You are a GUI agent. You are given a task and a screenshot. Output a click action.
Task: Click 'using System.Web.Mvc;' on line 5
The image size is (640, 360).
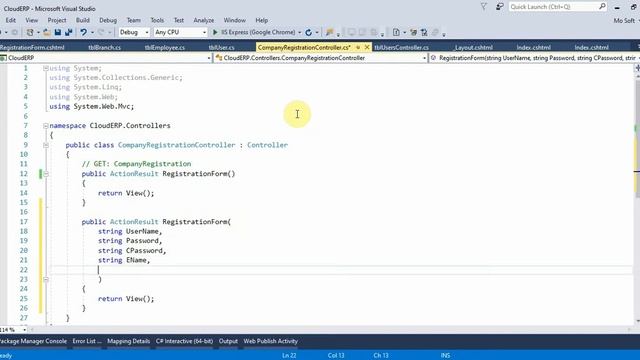pos(91,107)
